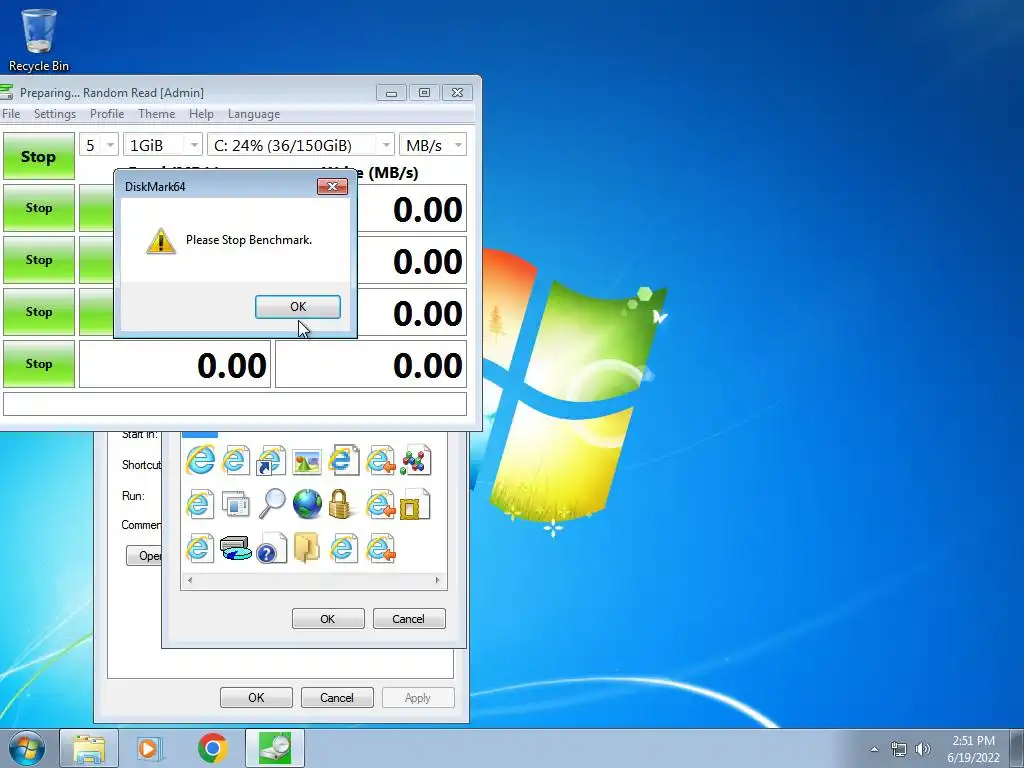The width and height of the screenshot is (1024, 768).
Task: Select the large Internet Explorer logo icon
Action: 200,460
